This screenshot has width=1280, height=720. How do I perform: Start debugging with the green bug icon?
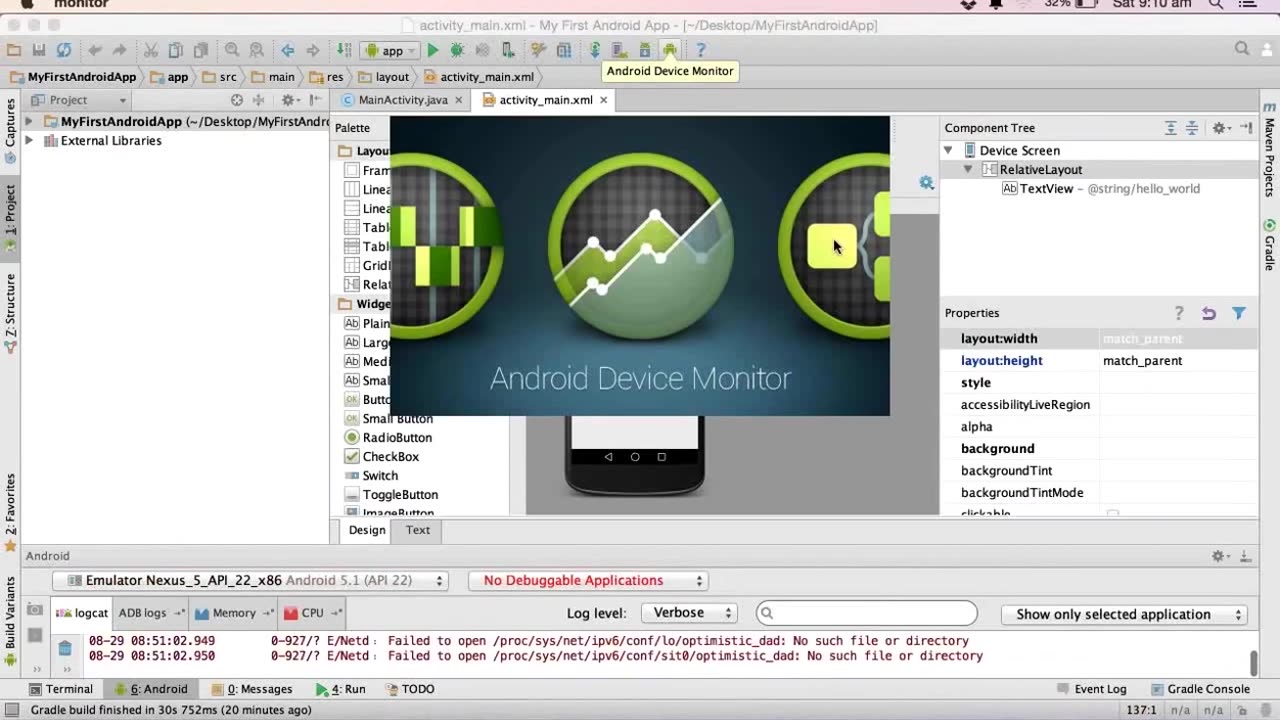pyautogui.click(x=457, y=50)
